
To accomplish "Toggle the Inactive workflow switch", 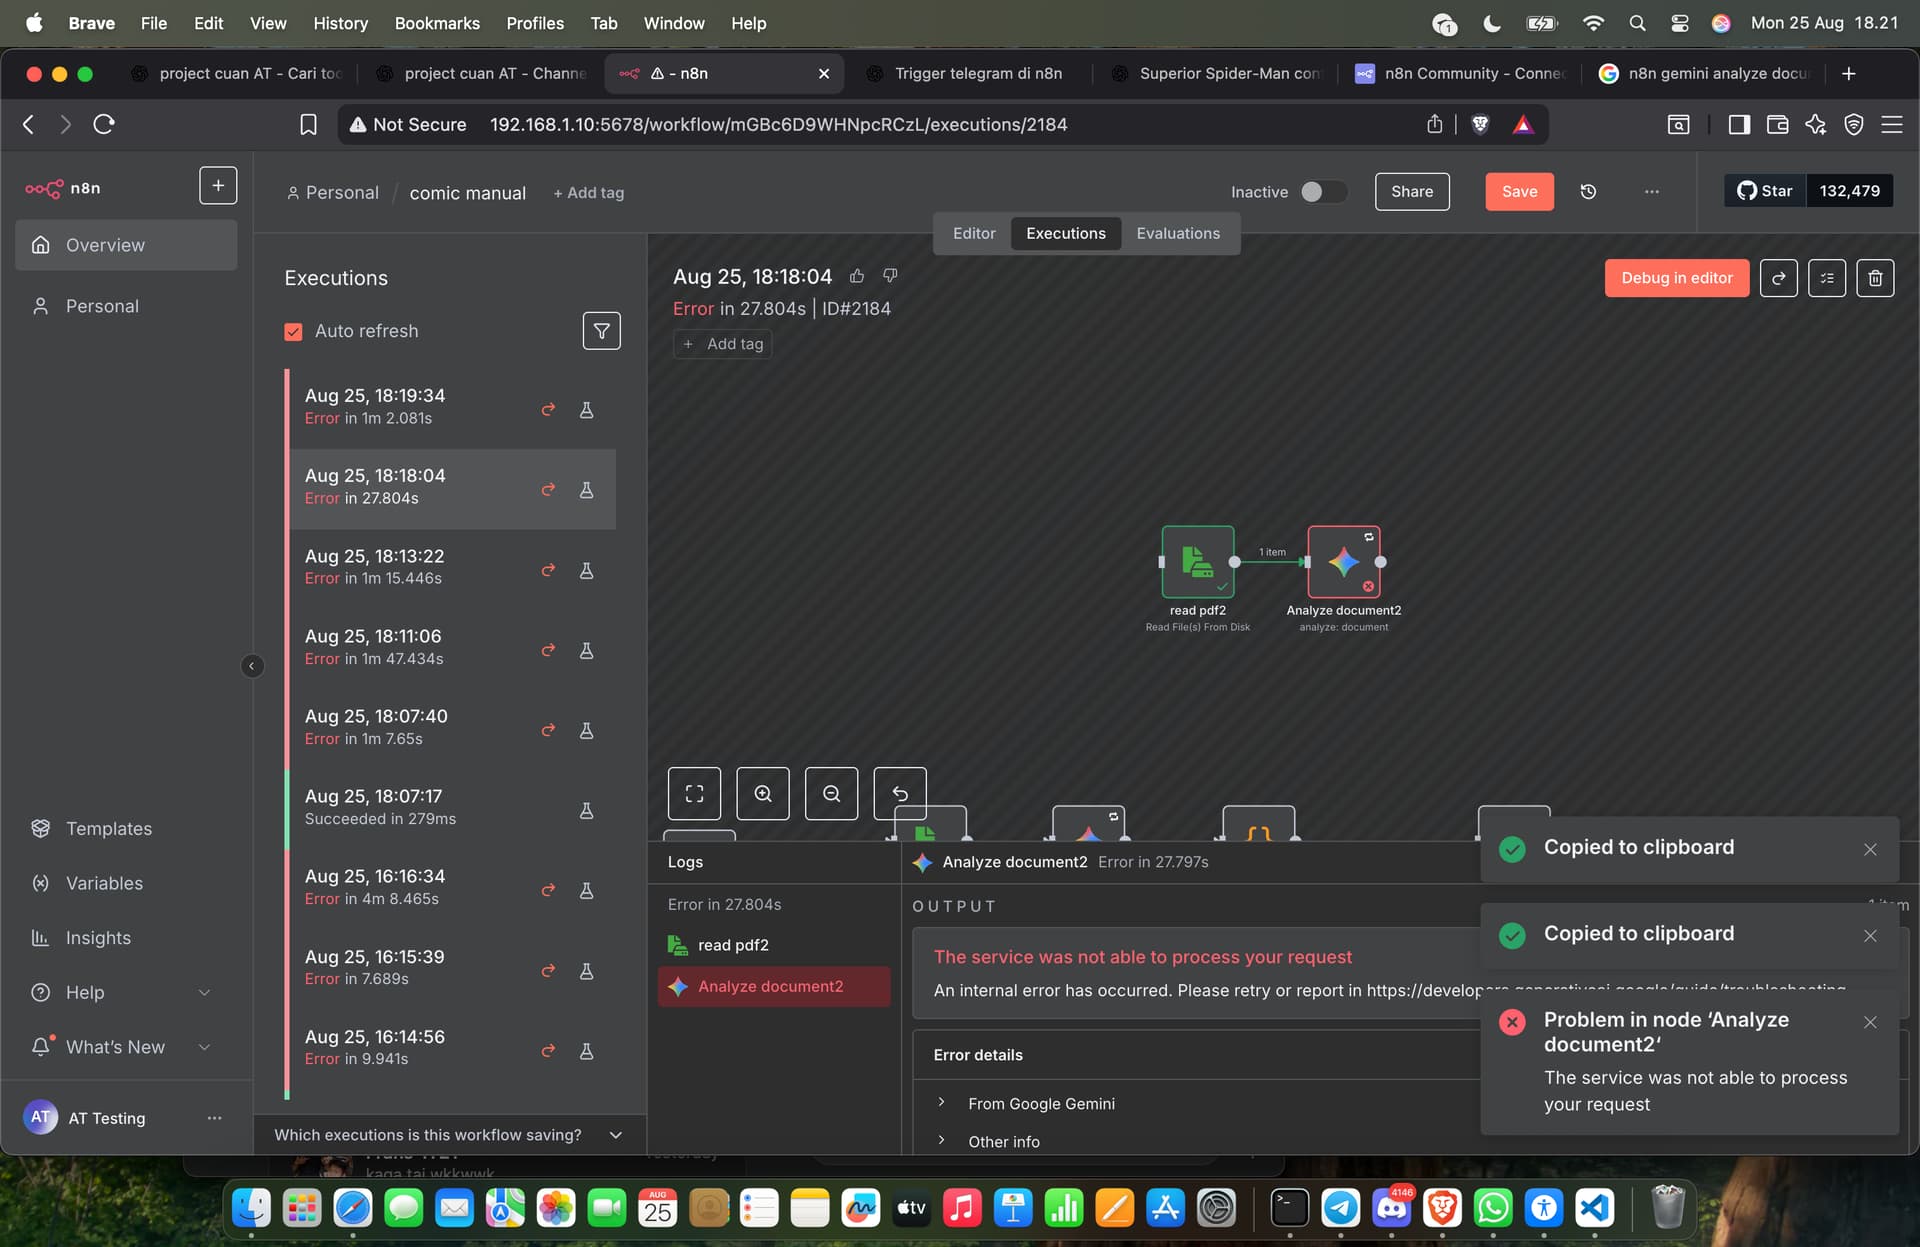I will pyautogui.click(x=1322, y=192).
